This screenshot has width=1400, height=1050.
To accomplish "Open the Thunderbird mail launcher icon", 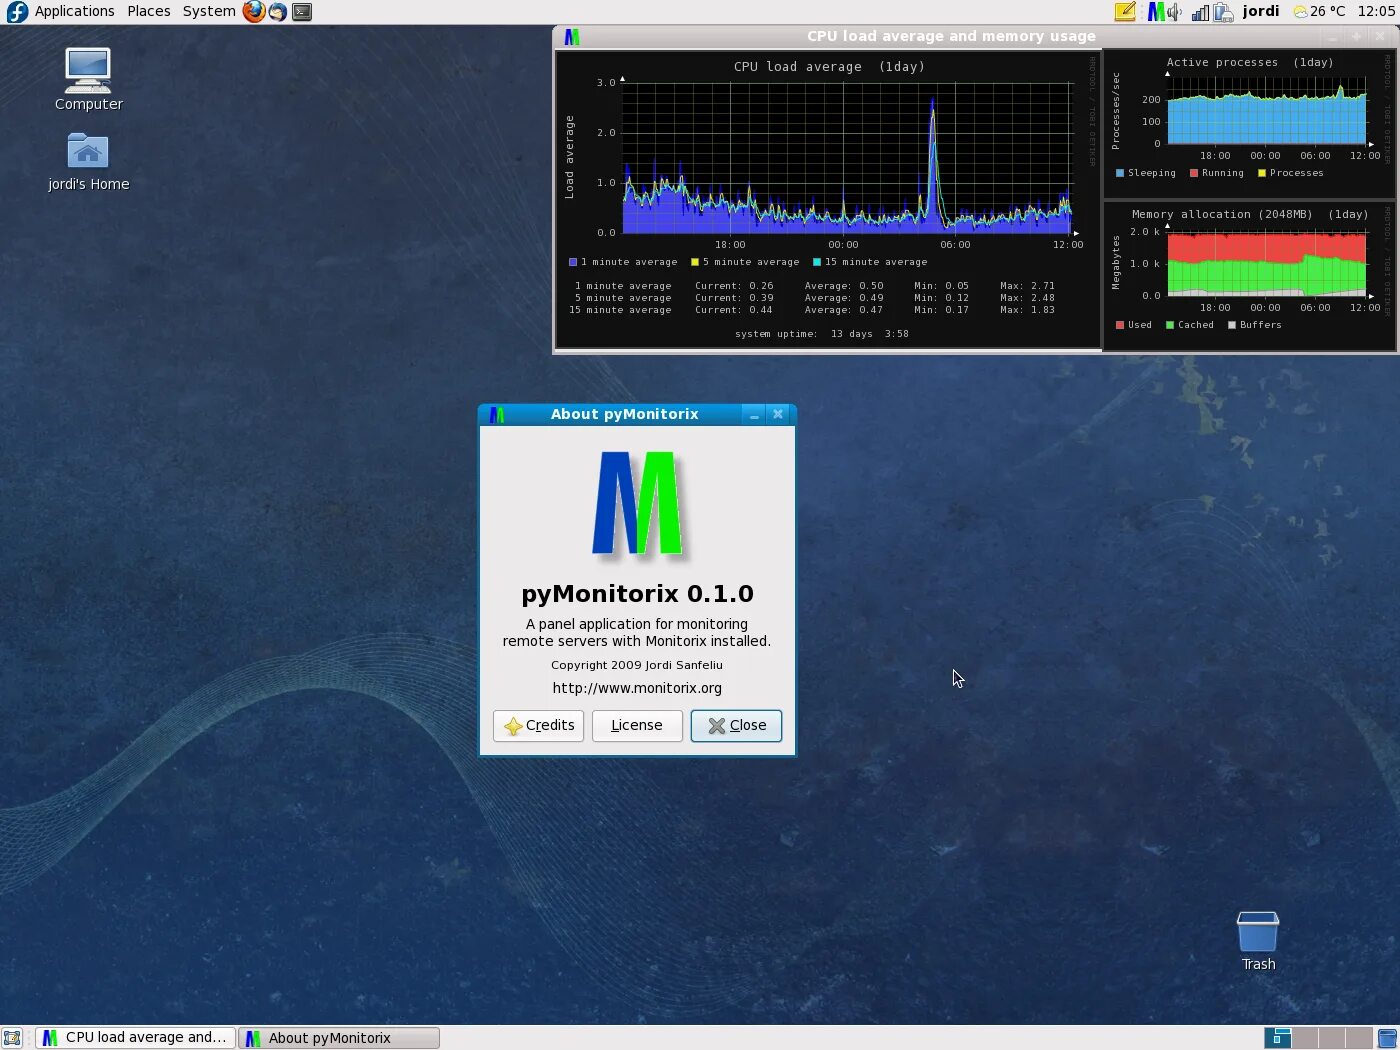I will [x=278, y=12].
